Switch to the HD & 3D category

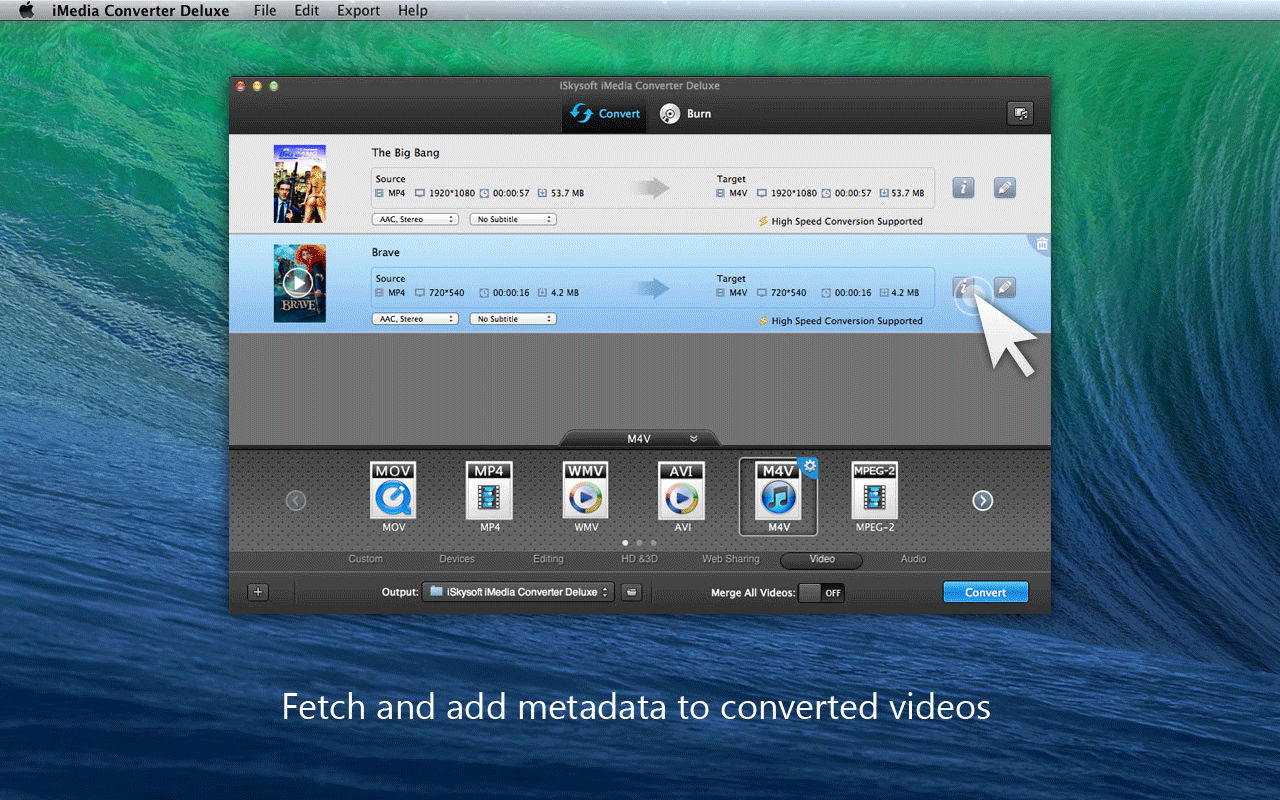tap(640, 559)
